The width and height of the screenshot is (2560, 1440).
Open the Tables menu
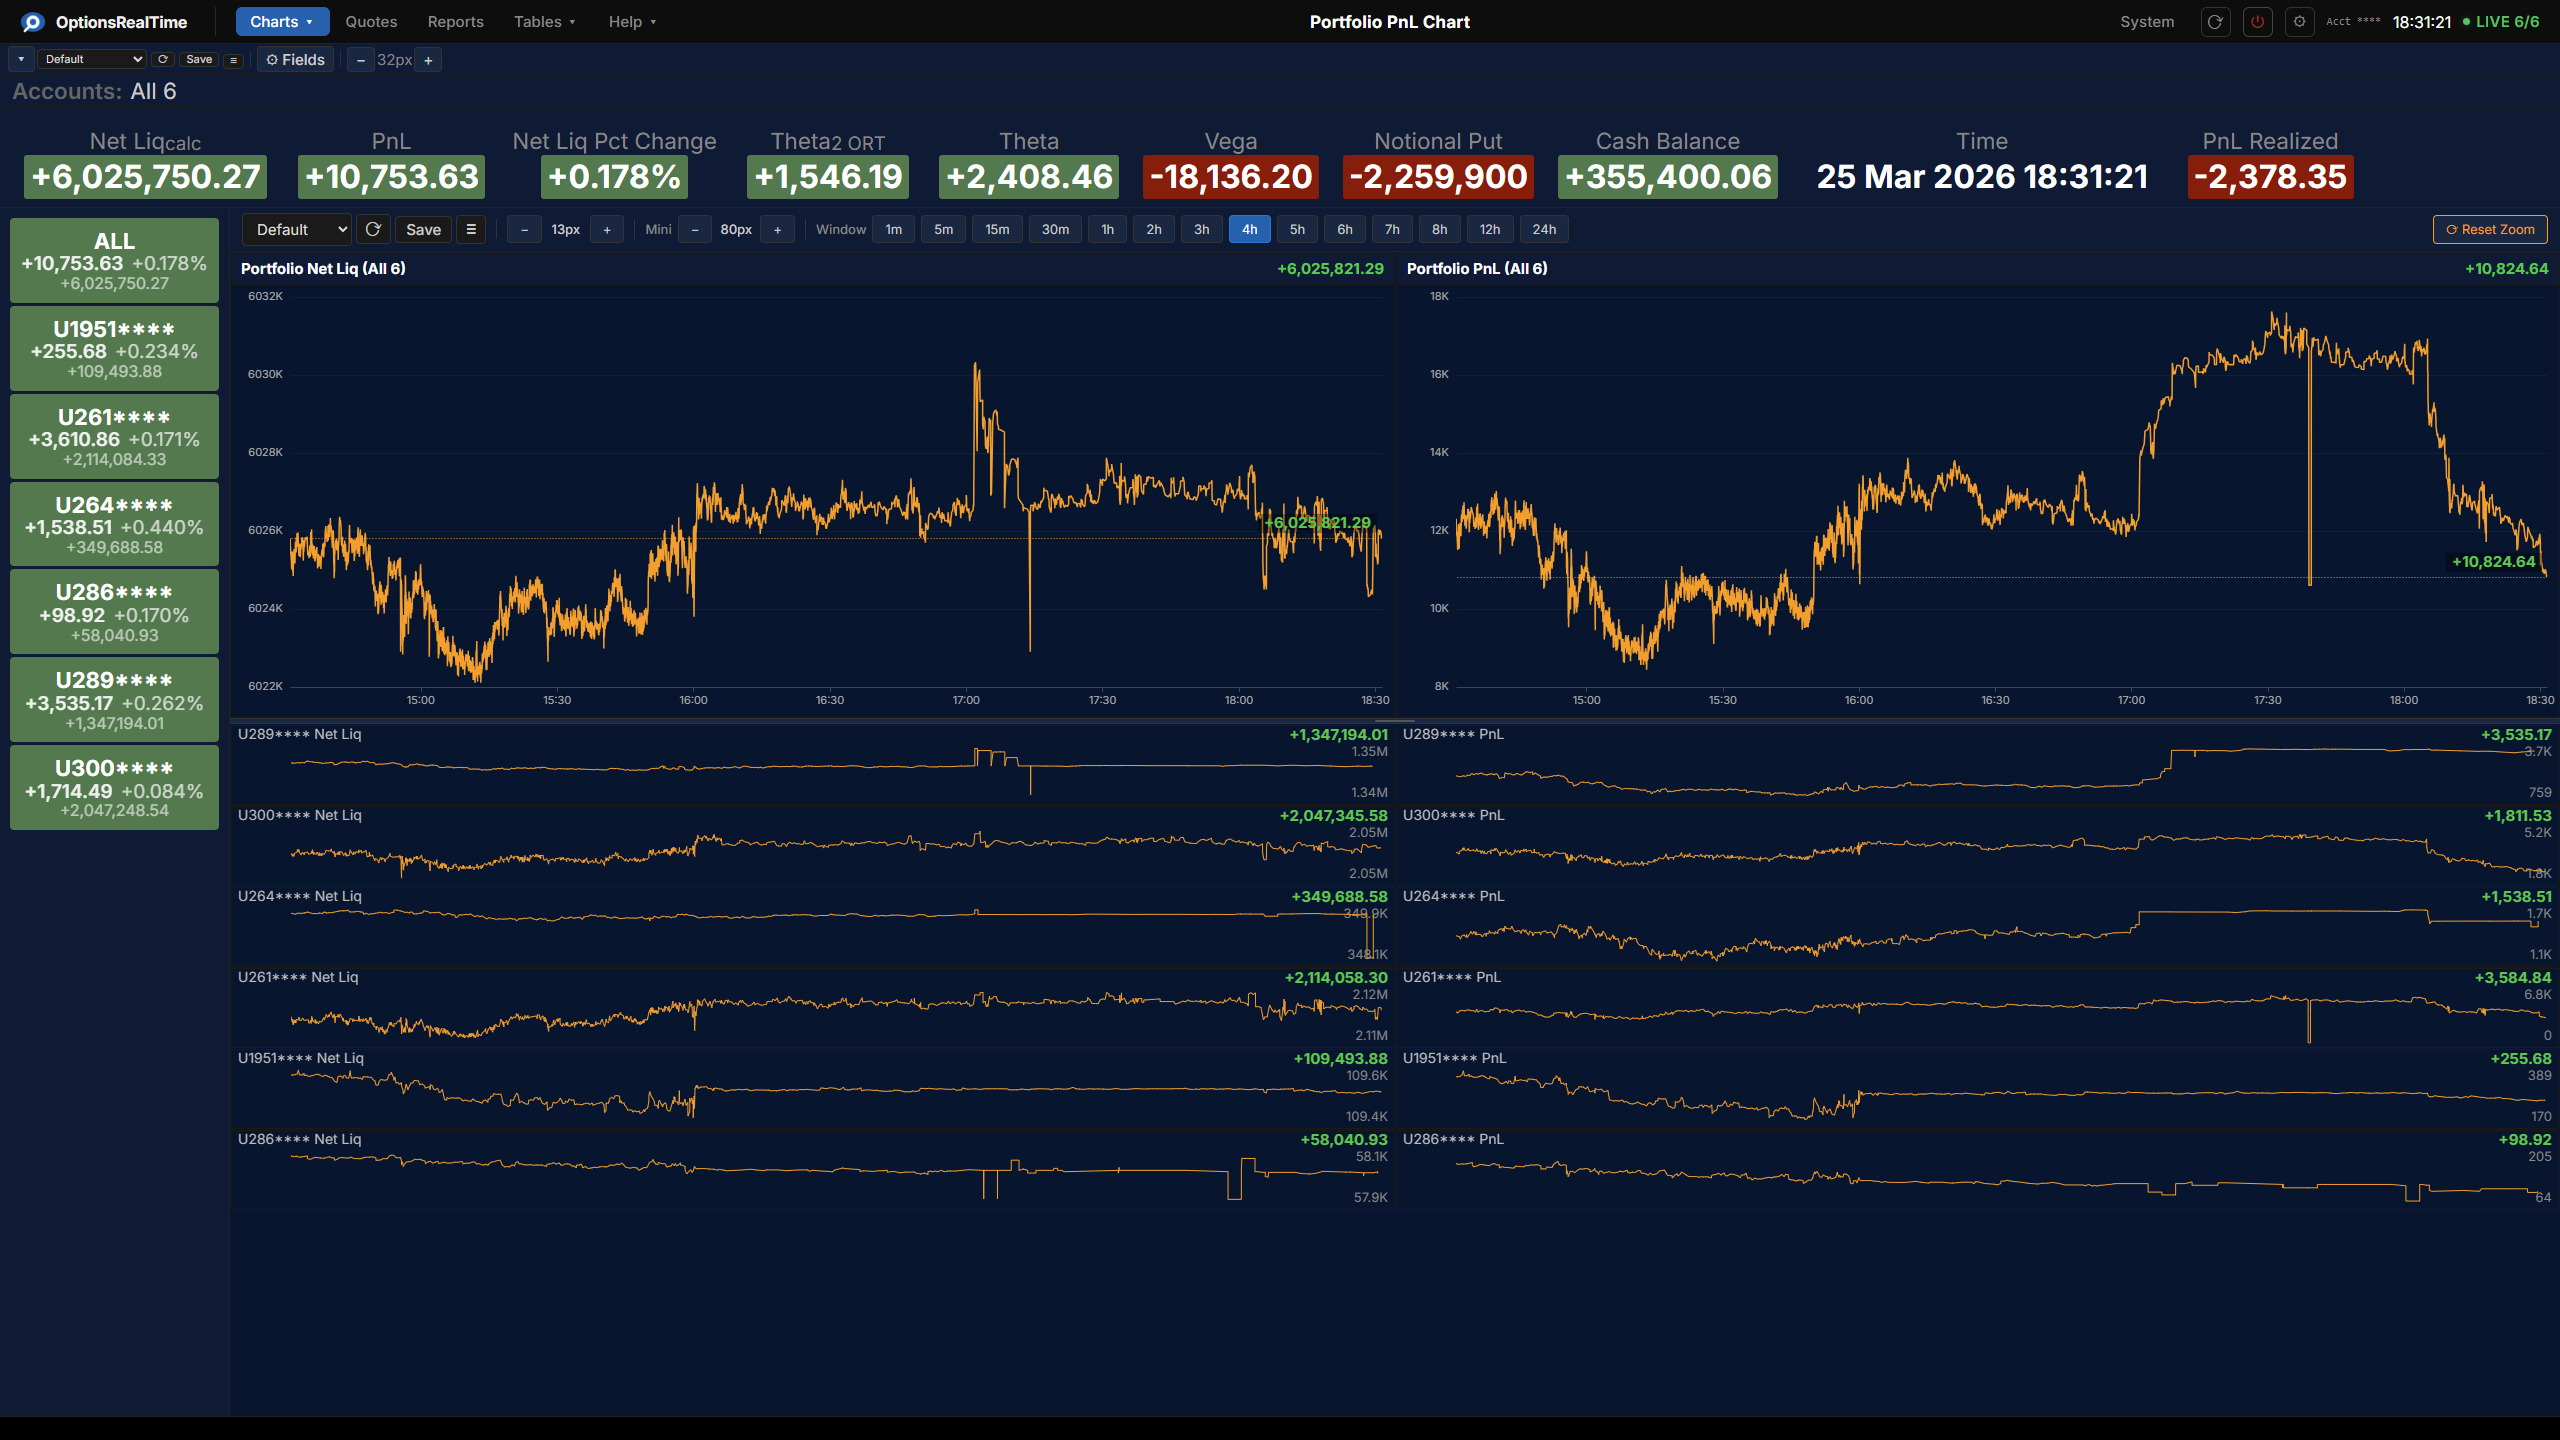544,21
